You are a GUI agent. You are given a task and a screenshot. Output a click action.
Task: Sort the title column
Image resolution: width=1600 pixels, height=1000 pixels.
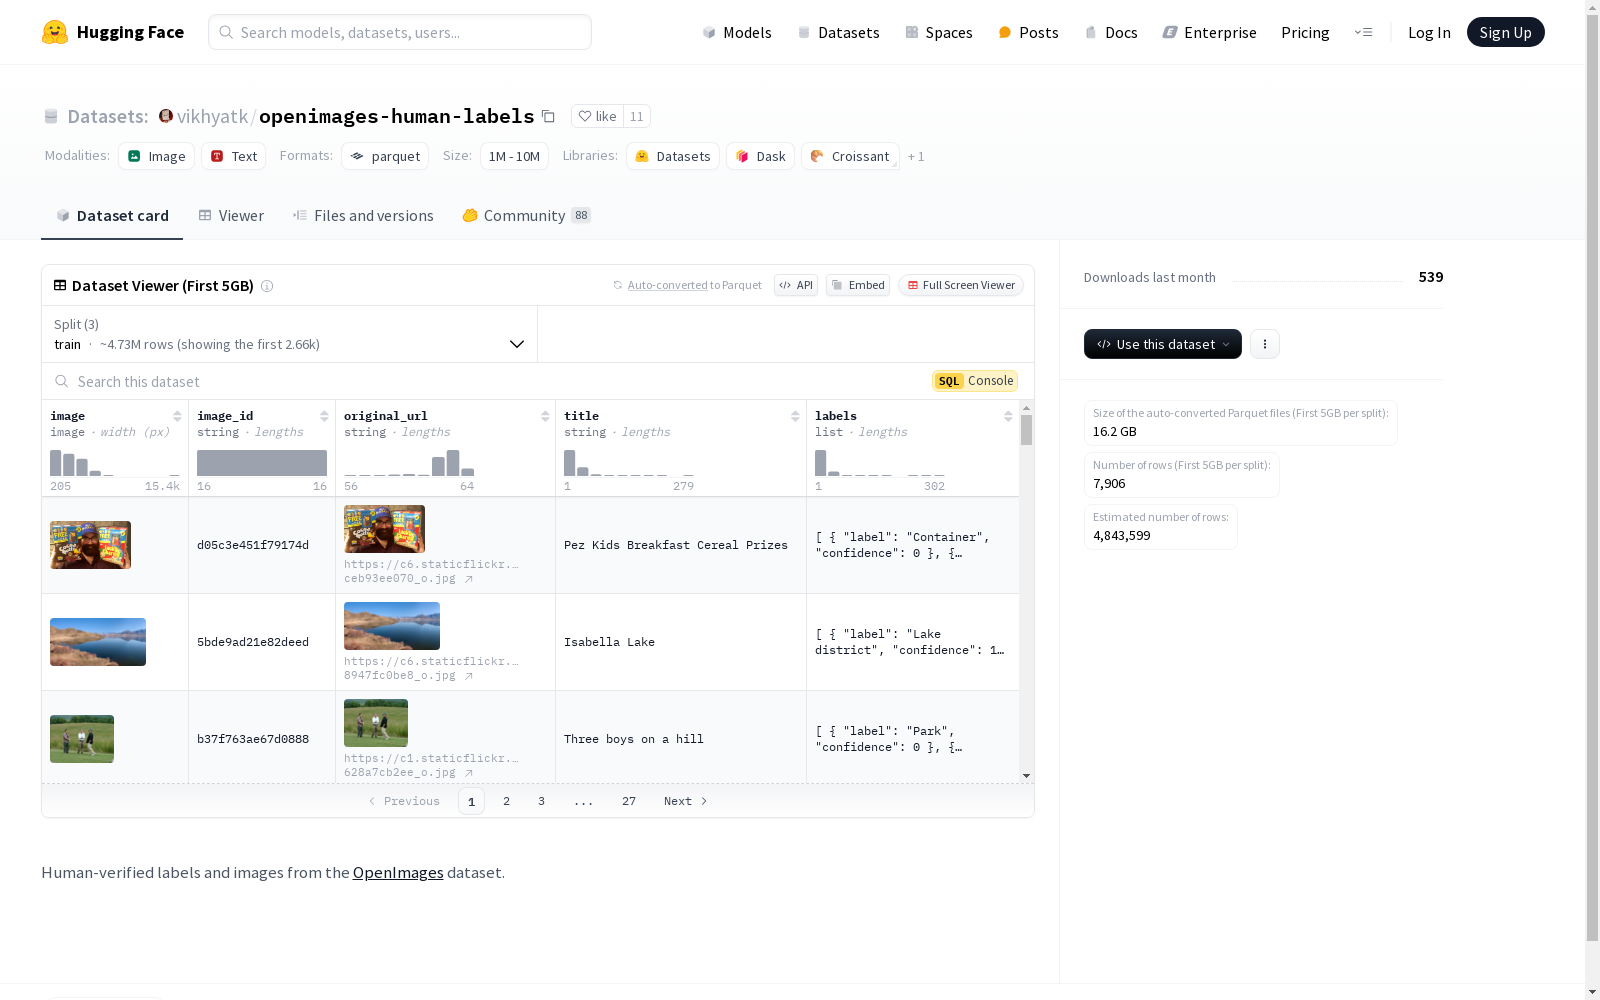click(x=795, y=416)
